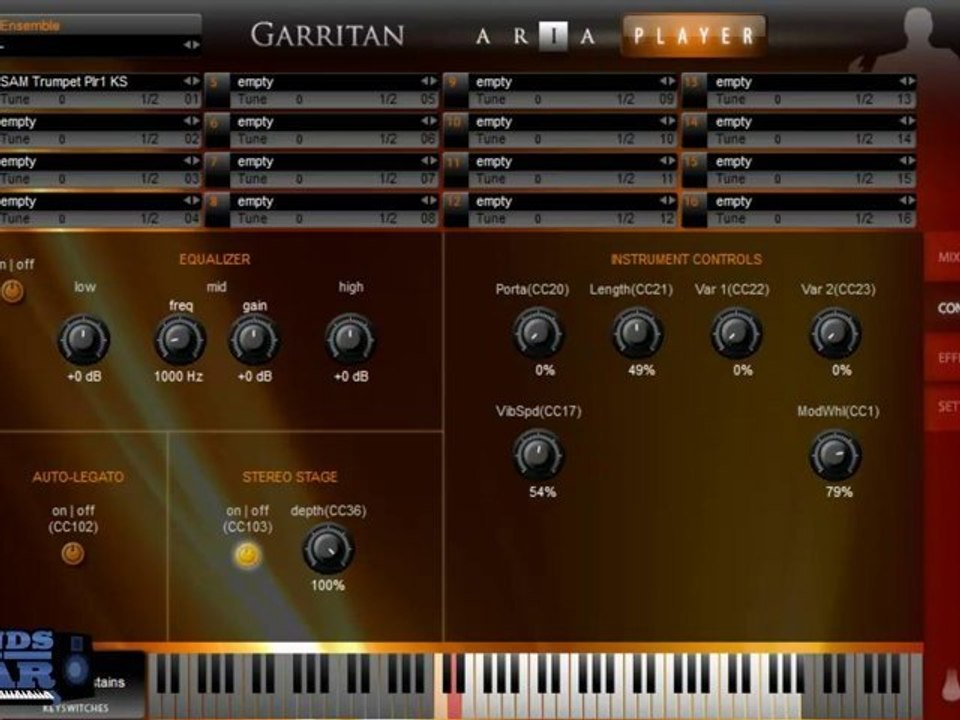Screen dimensions: 960x720
Task: Switch to the Mixer tab
Action: 943,257
